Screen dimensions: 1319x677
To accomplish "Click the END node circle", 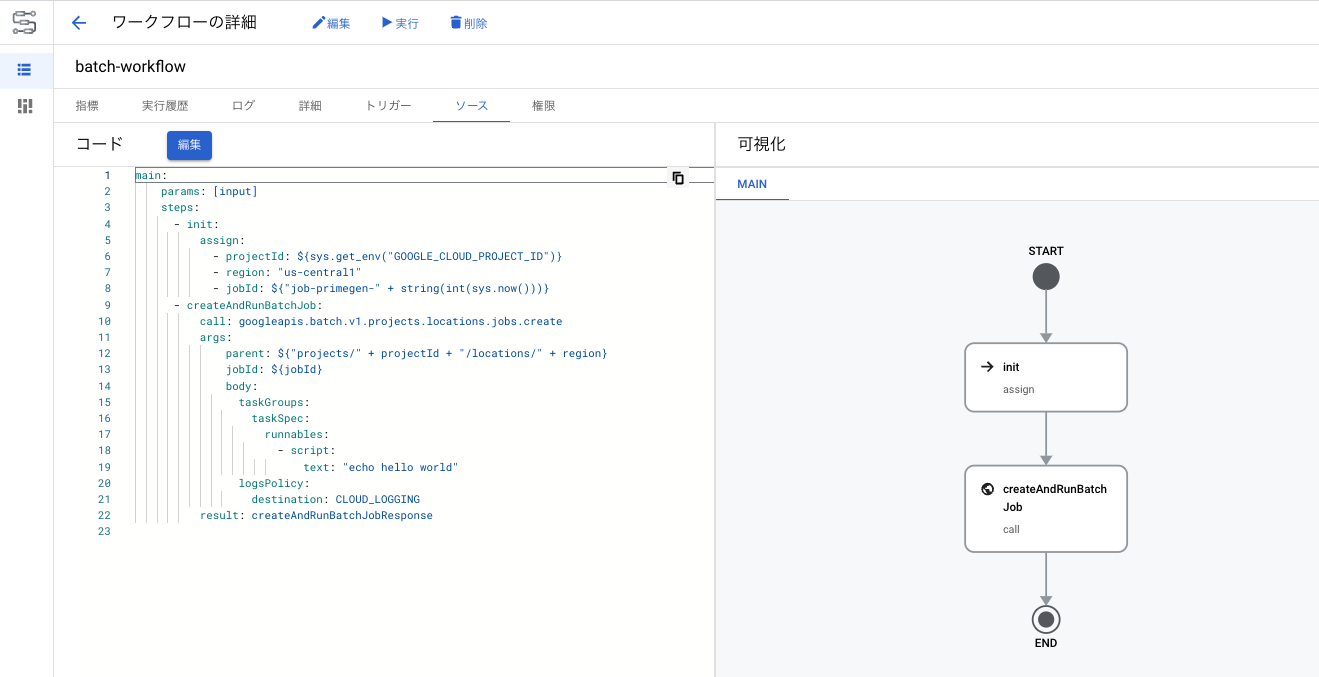I will (1046, 620).
